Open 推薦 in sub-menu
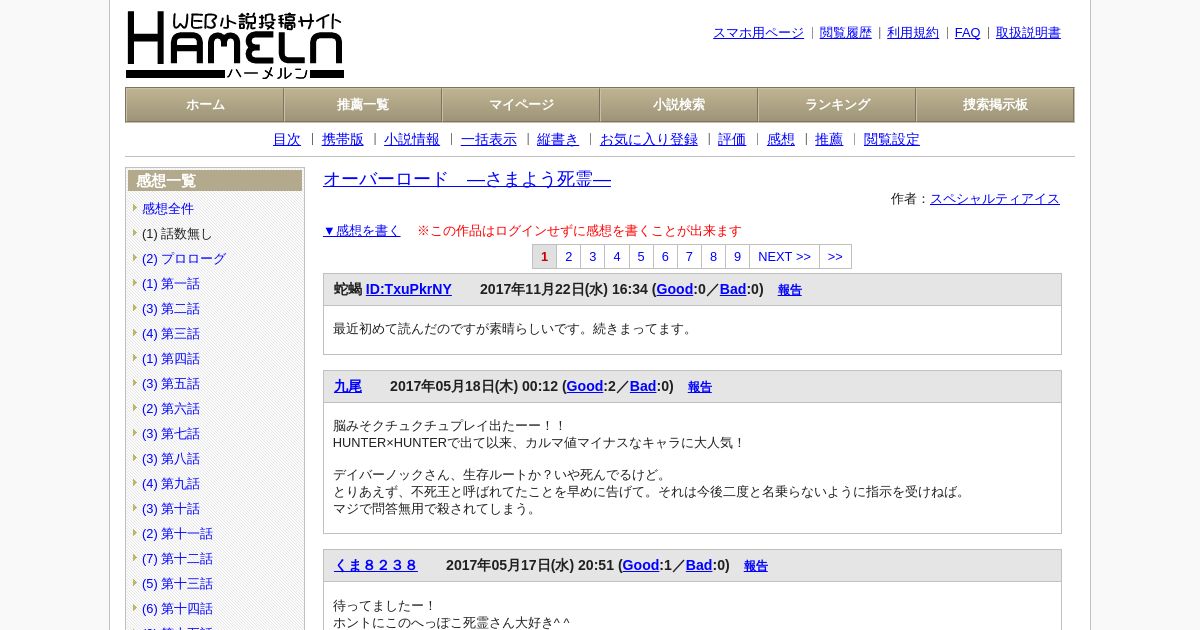This screenshot has height=630, width=1200. (x=829, y=140)
